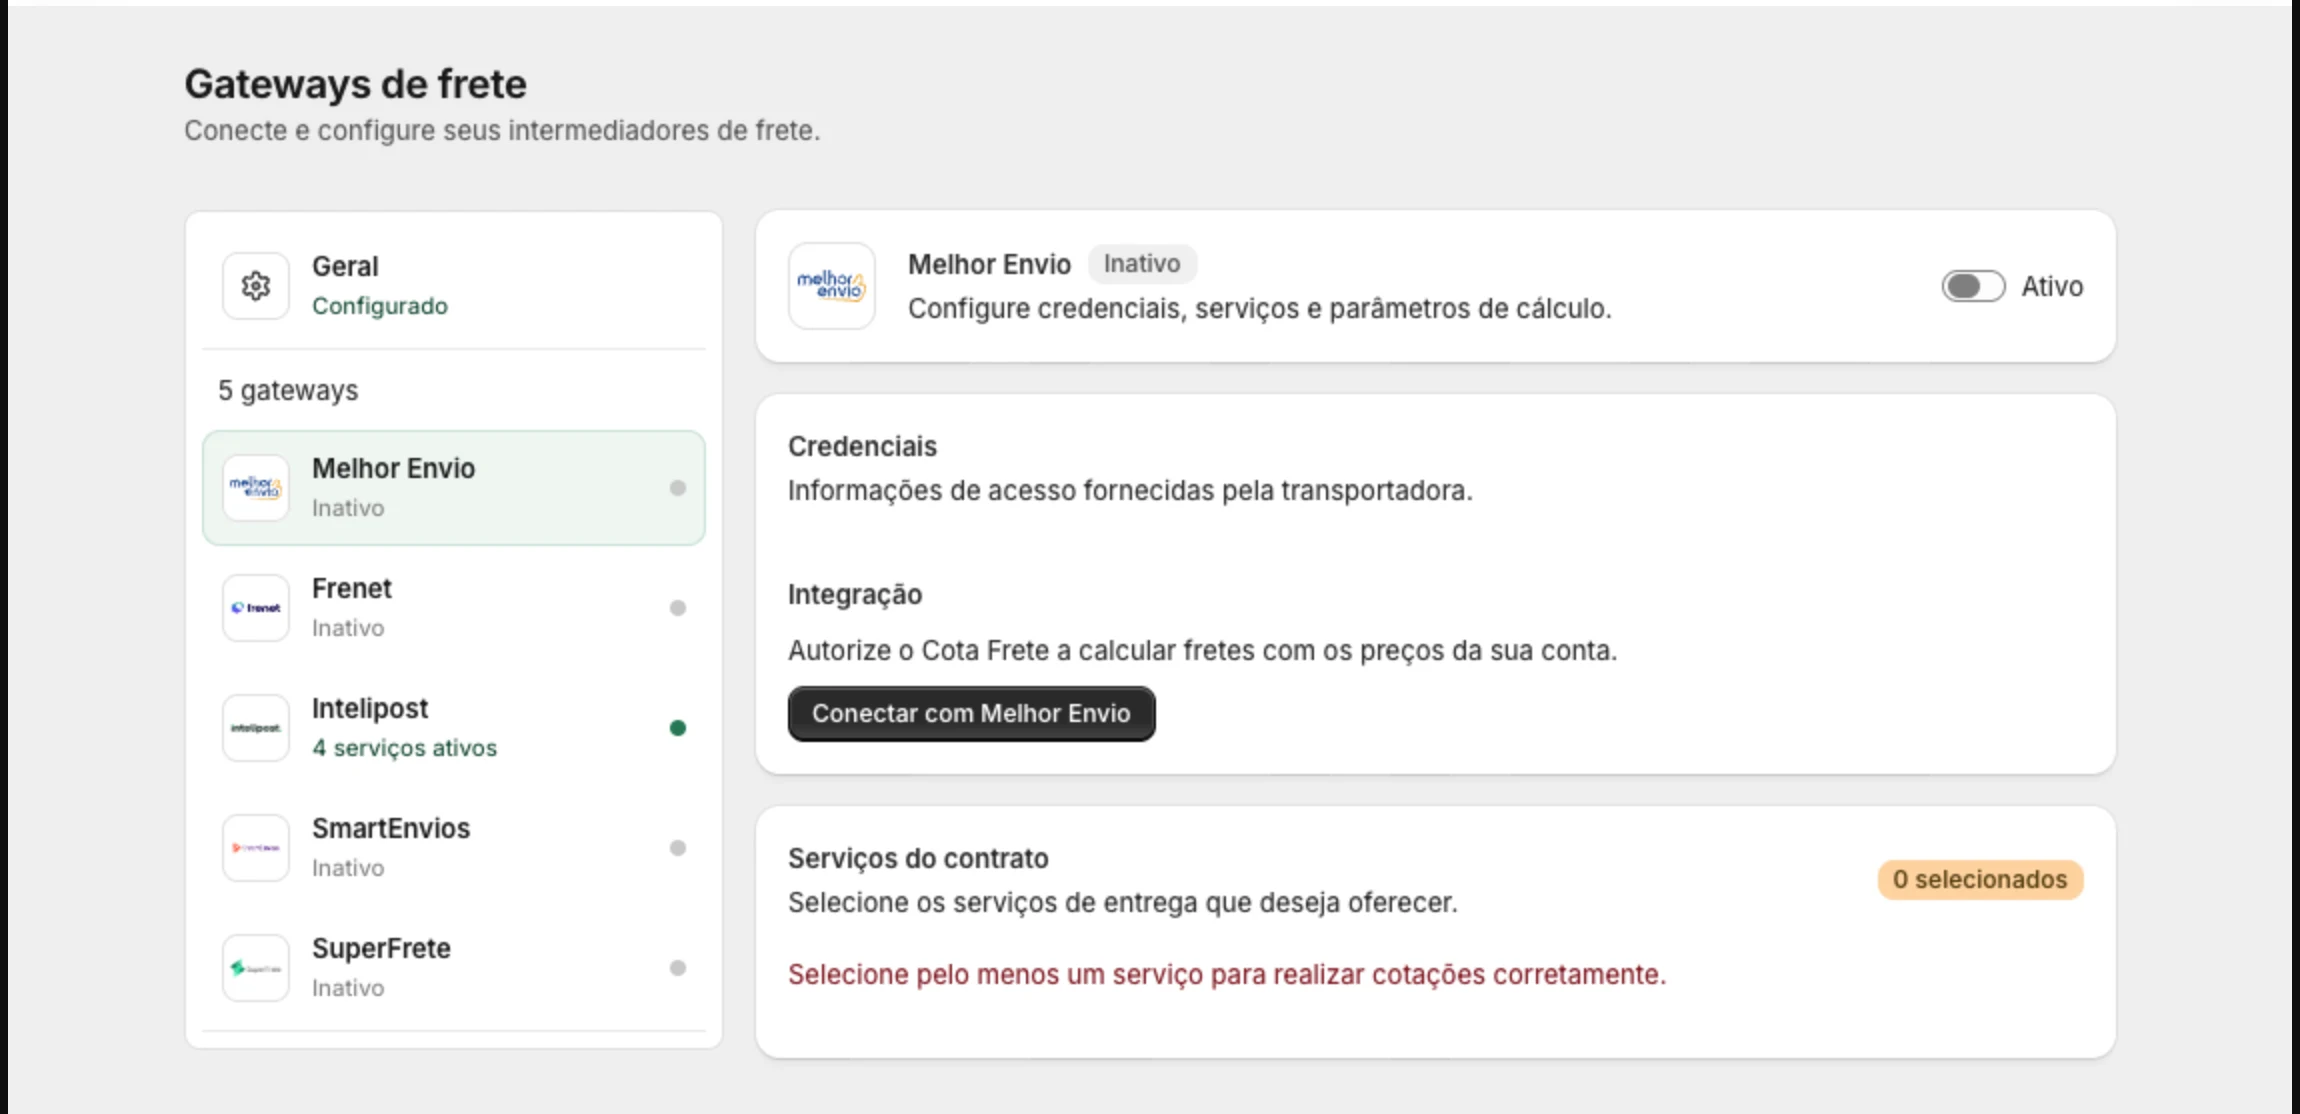This screenshot has height=1114, width=2300.
Task: Click the 'Integração' subsection heading
Action: click(x=855, y=594)
